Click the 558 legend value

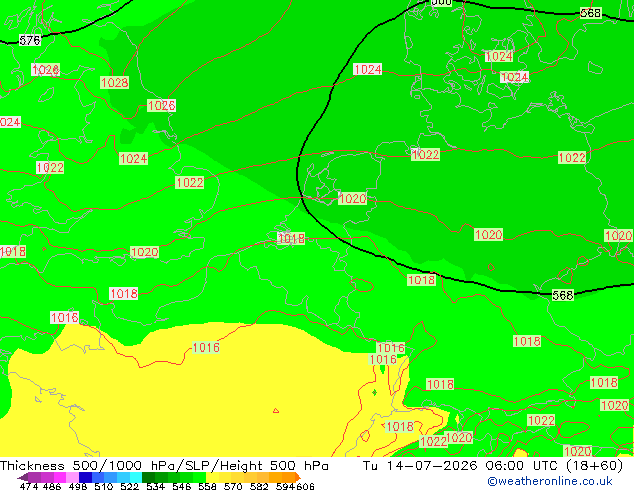coord(207,486)
